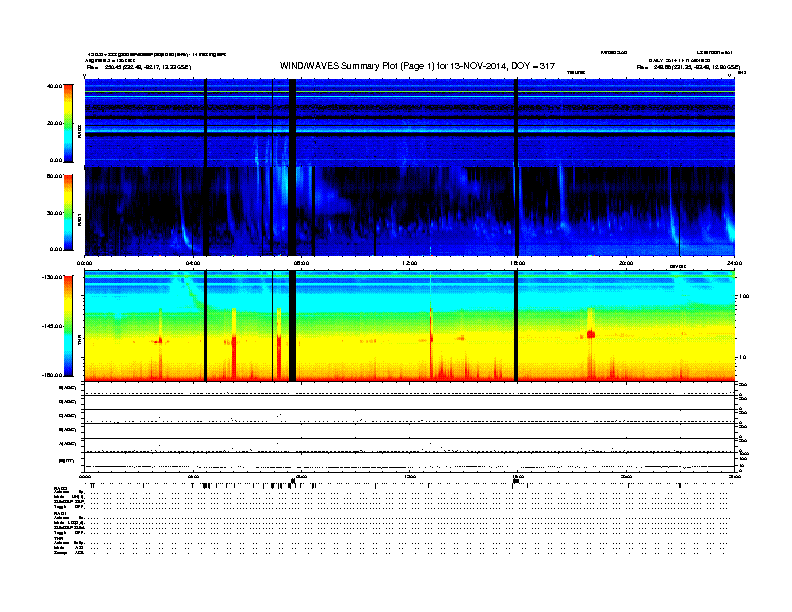
Task: Click the RAD1 vertical axis label beside spectrogram
Action: 79,219
